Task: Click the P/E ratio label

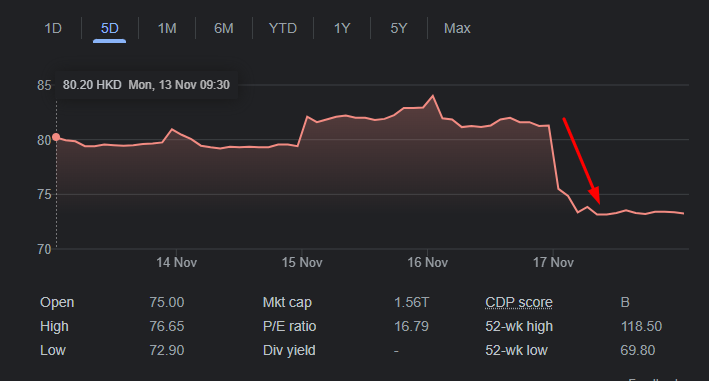Action: tap(289, 326)
